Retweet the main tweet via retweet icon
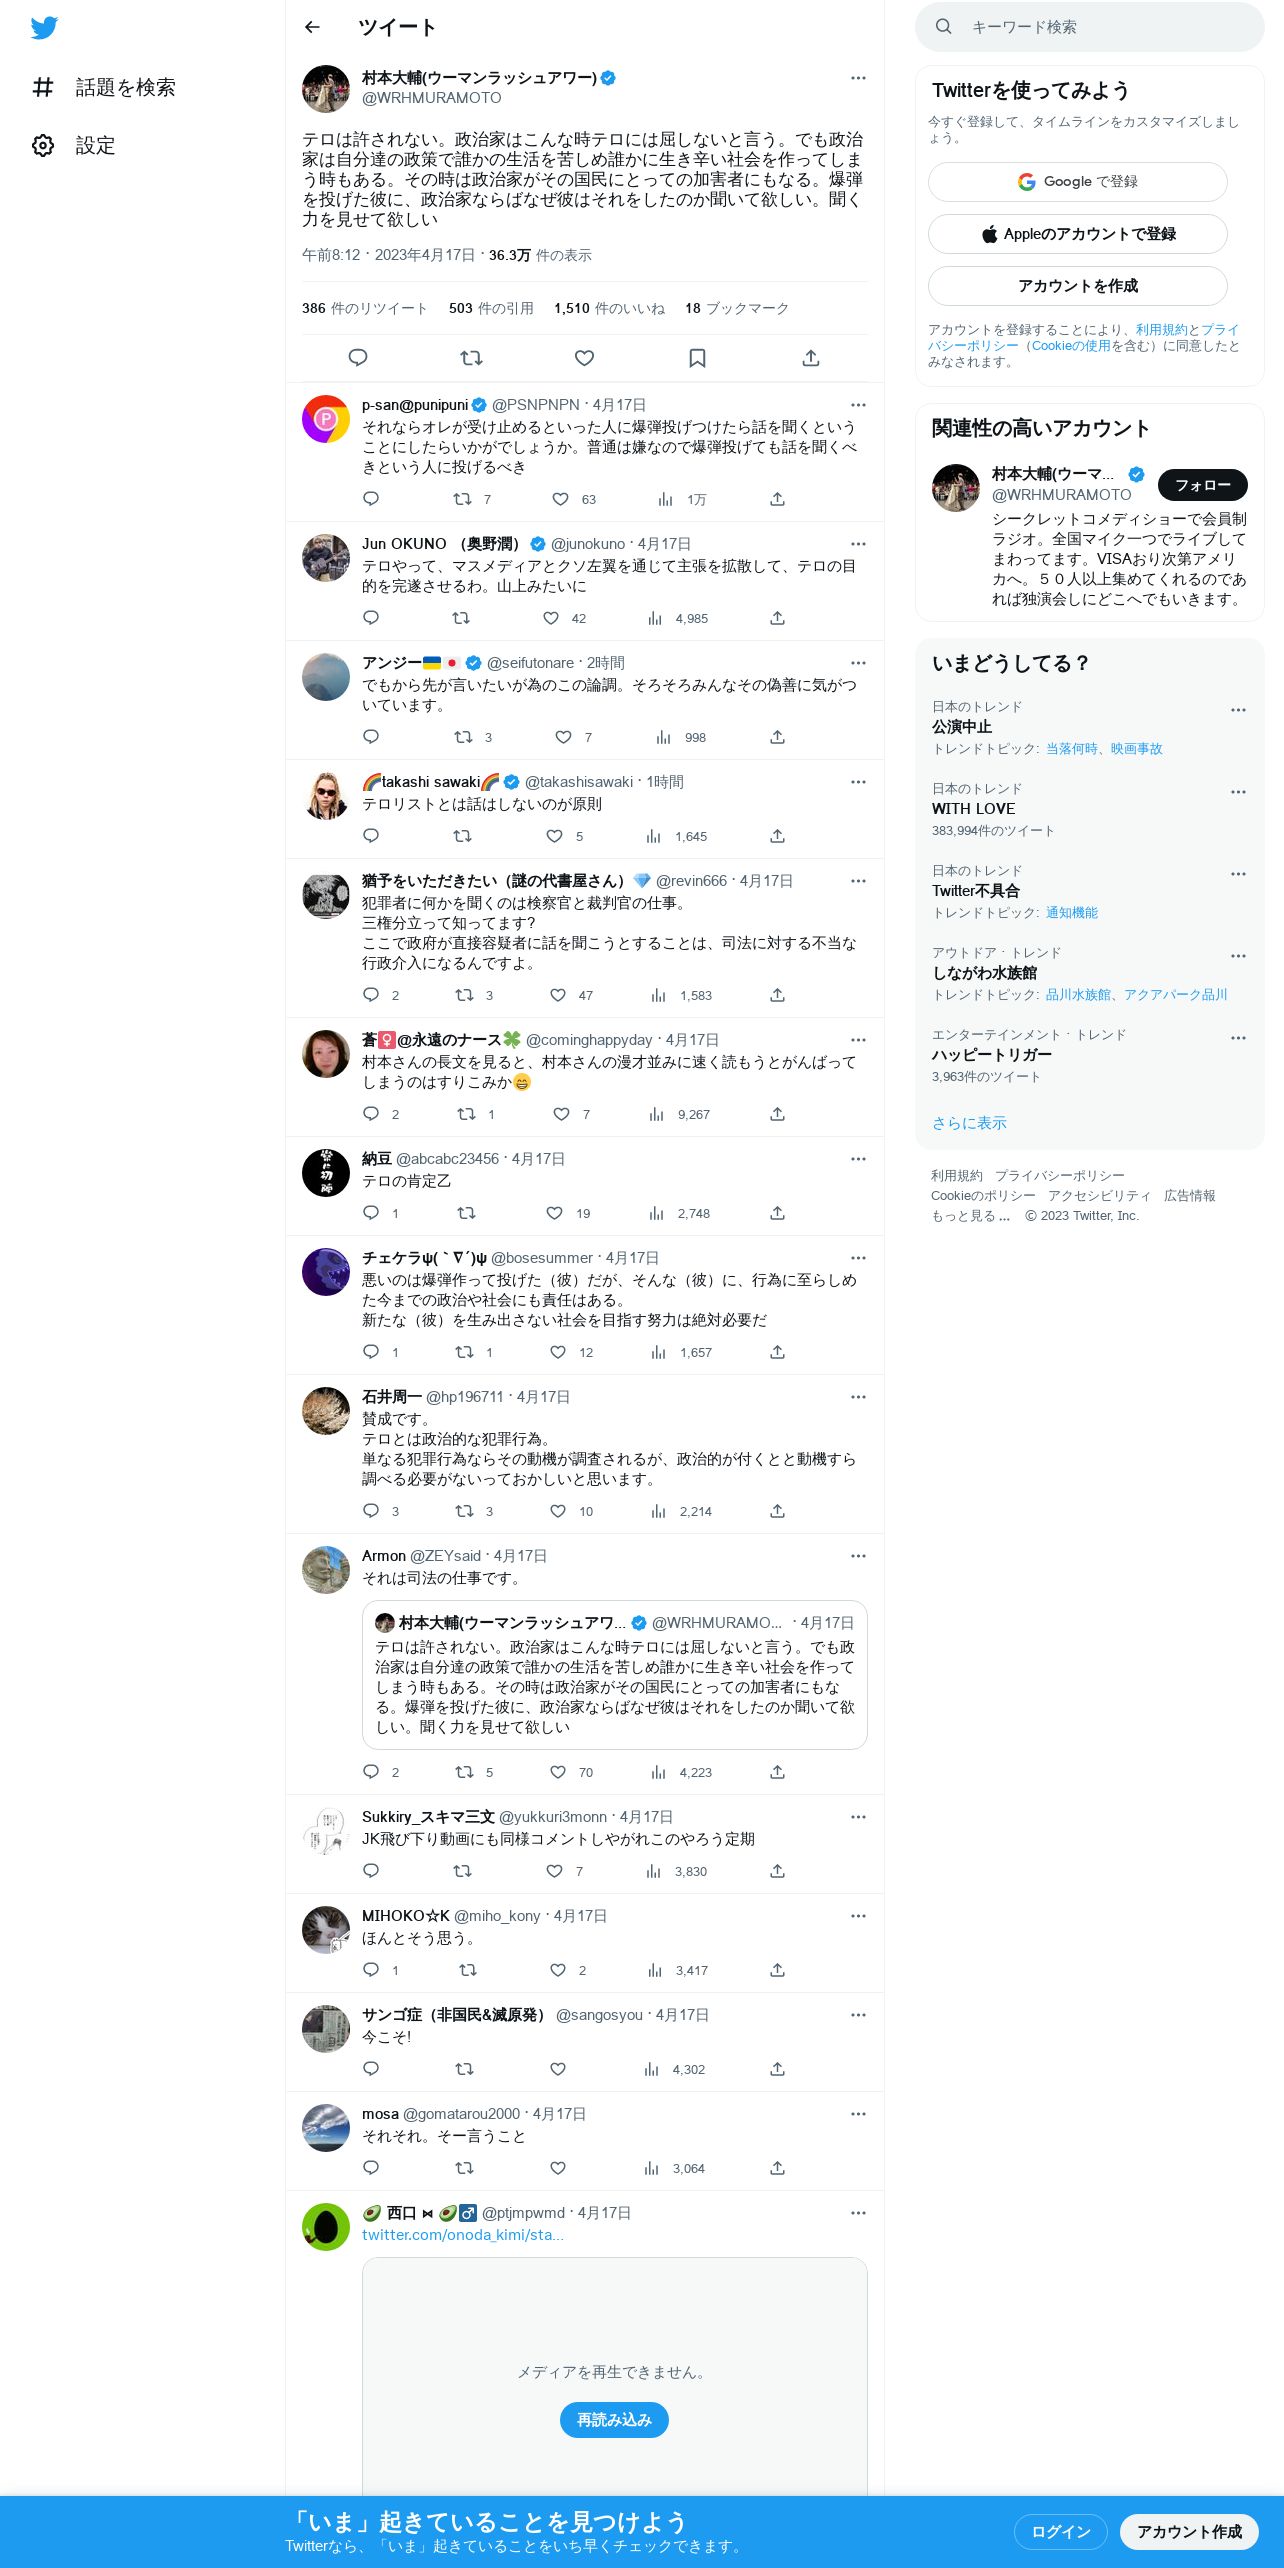 point(471,358)
